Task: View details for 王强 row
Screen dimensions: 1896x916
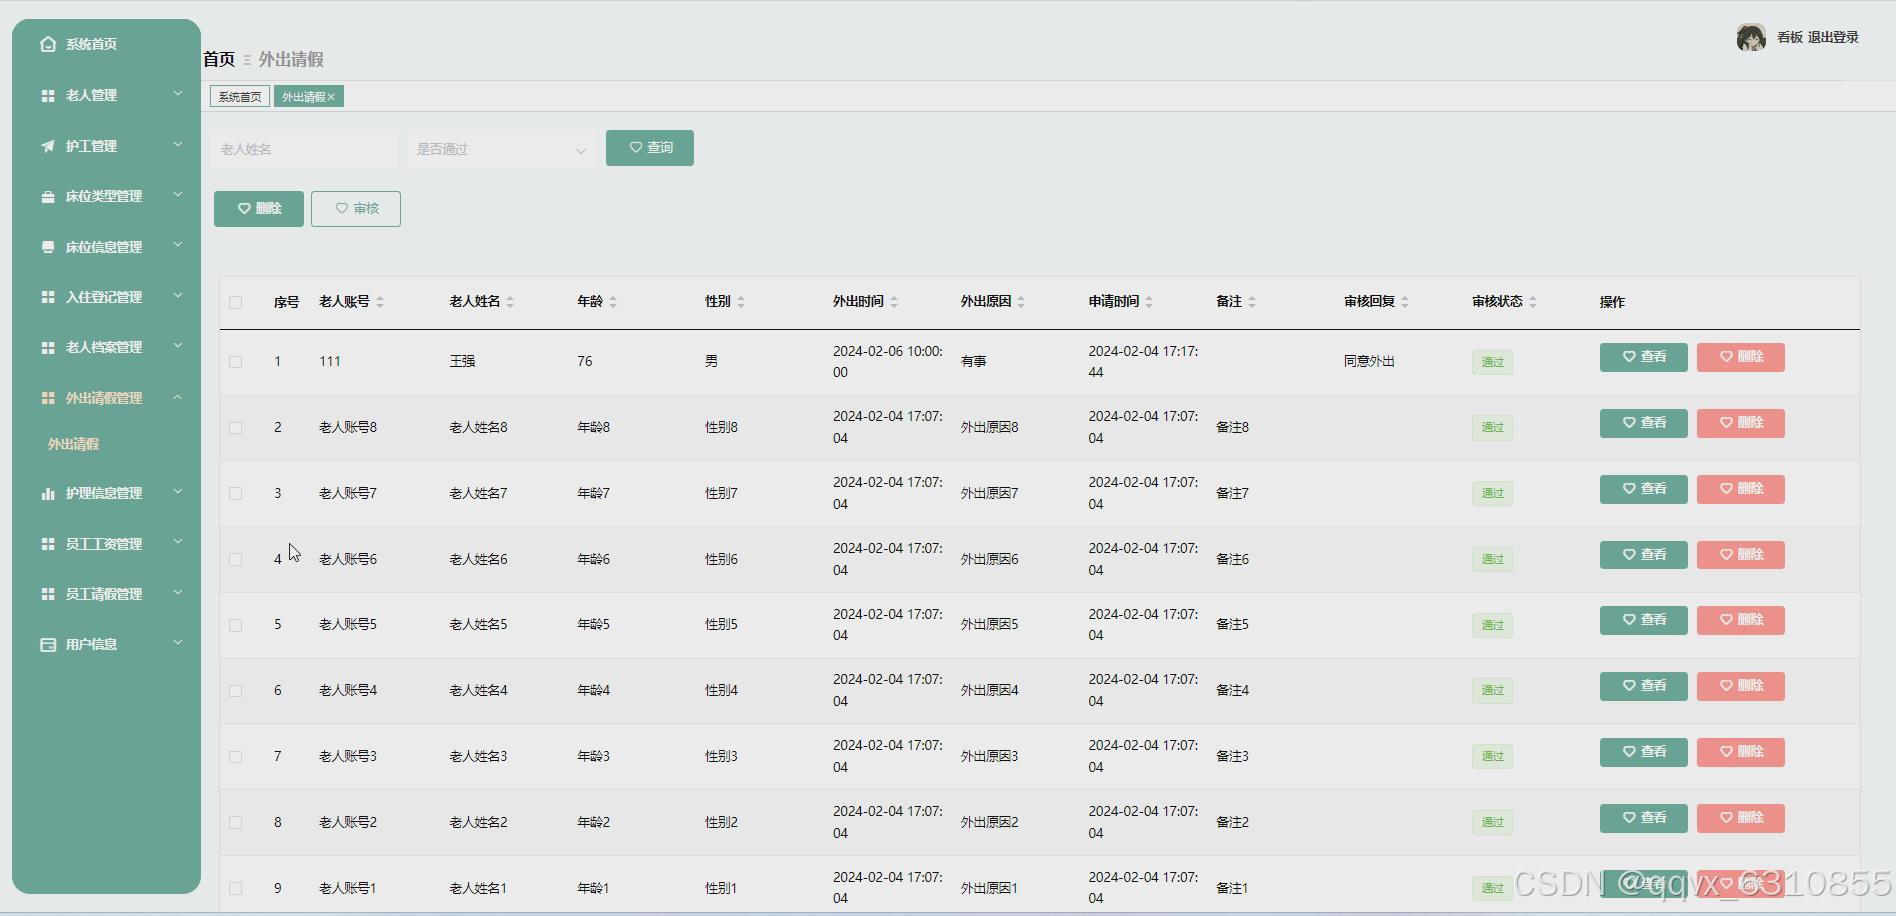Action: [1644, 357]
